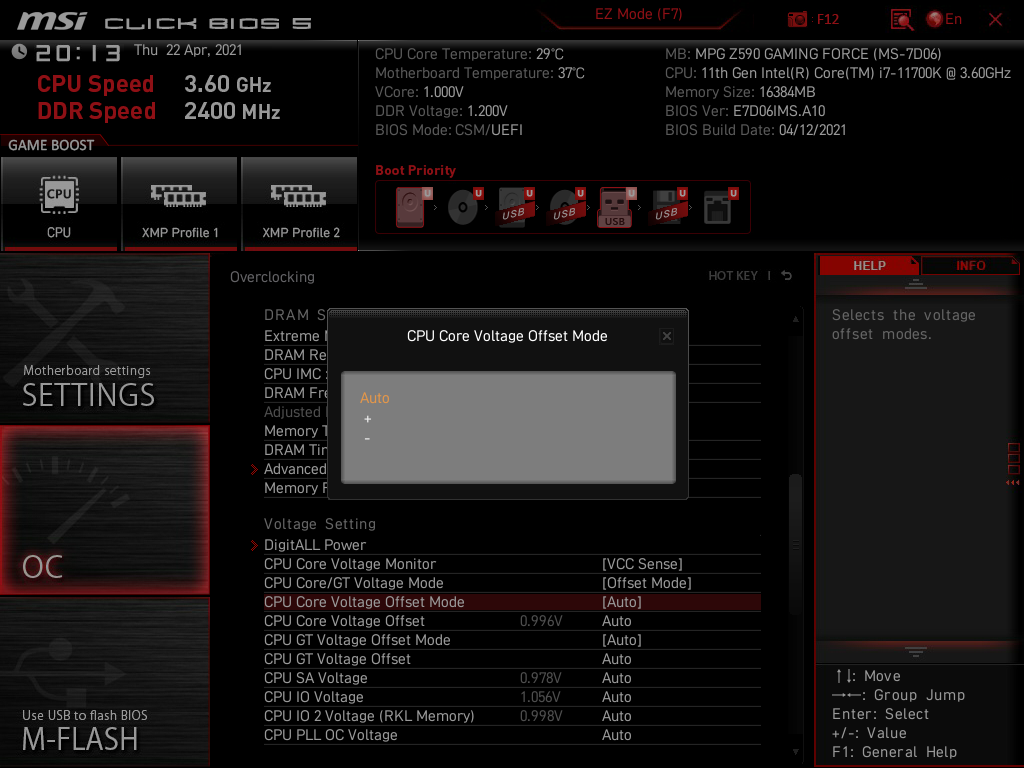Select the optical disc boot device icon

pyautogui.click(x=464, y=207)
